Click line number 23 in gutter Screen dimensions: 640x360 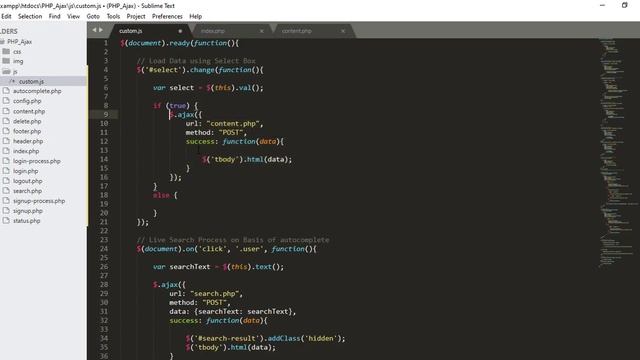(x=104, y=240)
